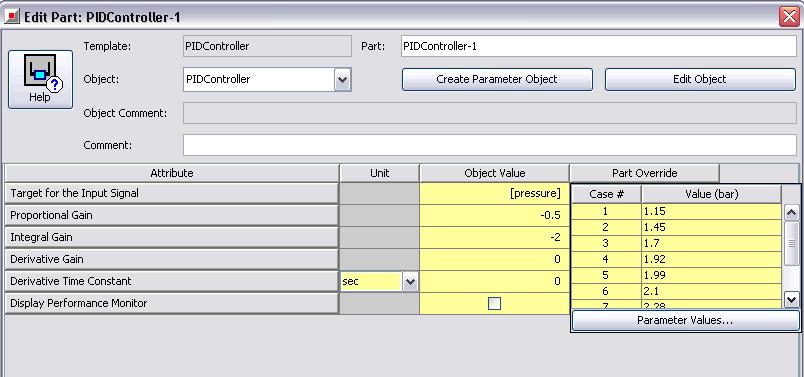804x377 pixels.
Task: Open Help for the PID controller
Action: 41,79
